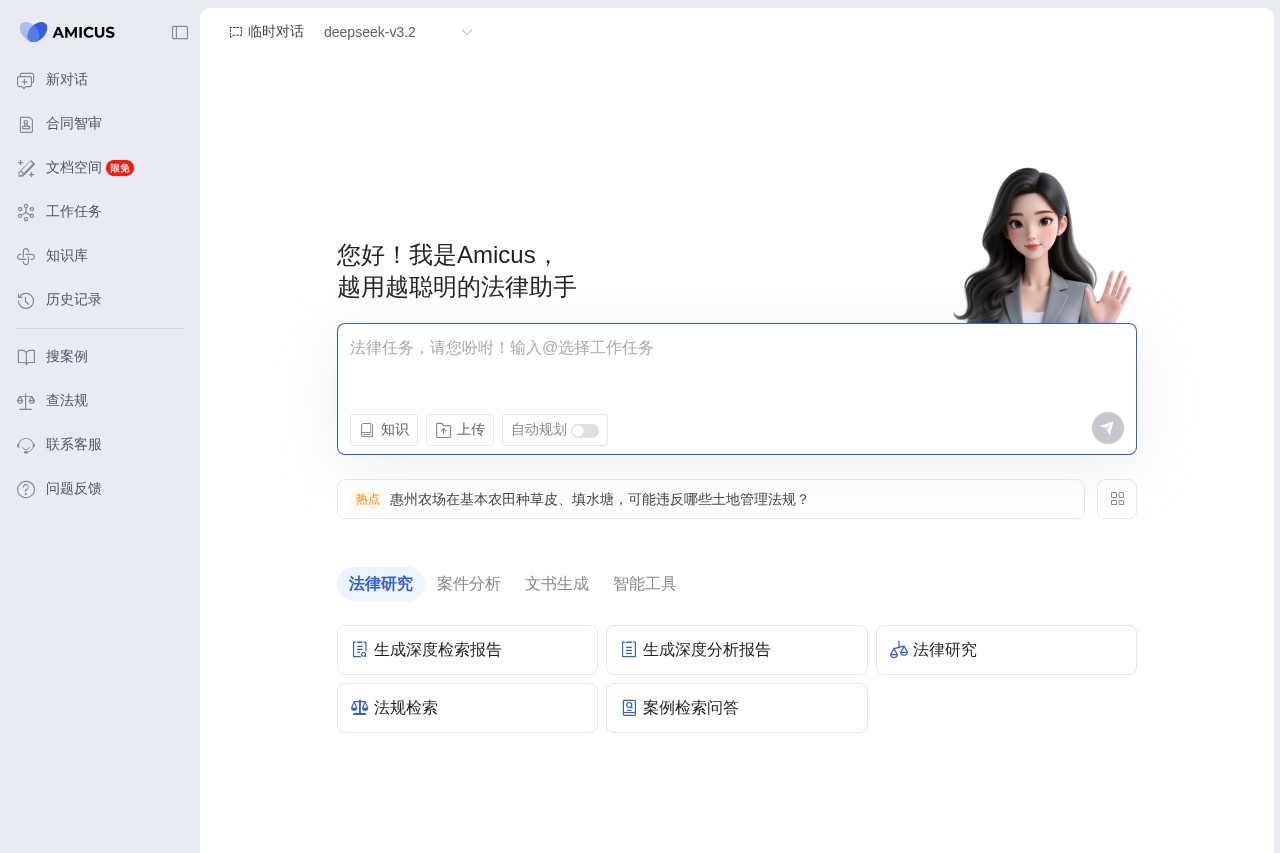Screen dimensions: 1280x853
Task: Click the 上传 upload button
Action: [460, 430]
